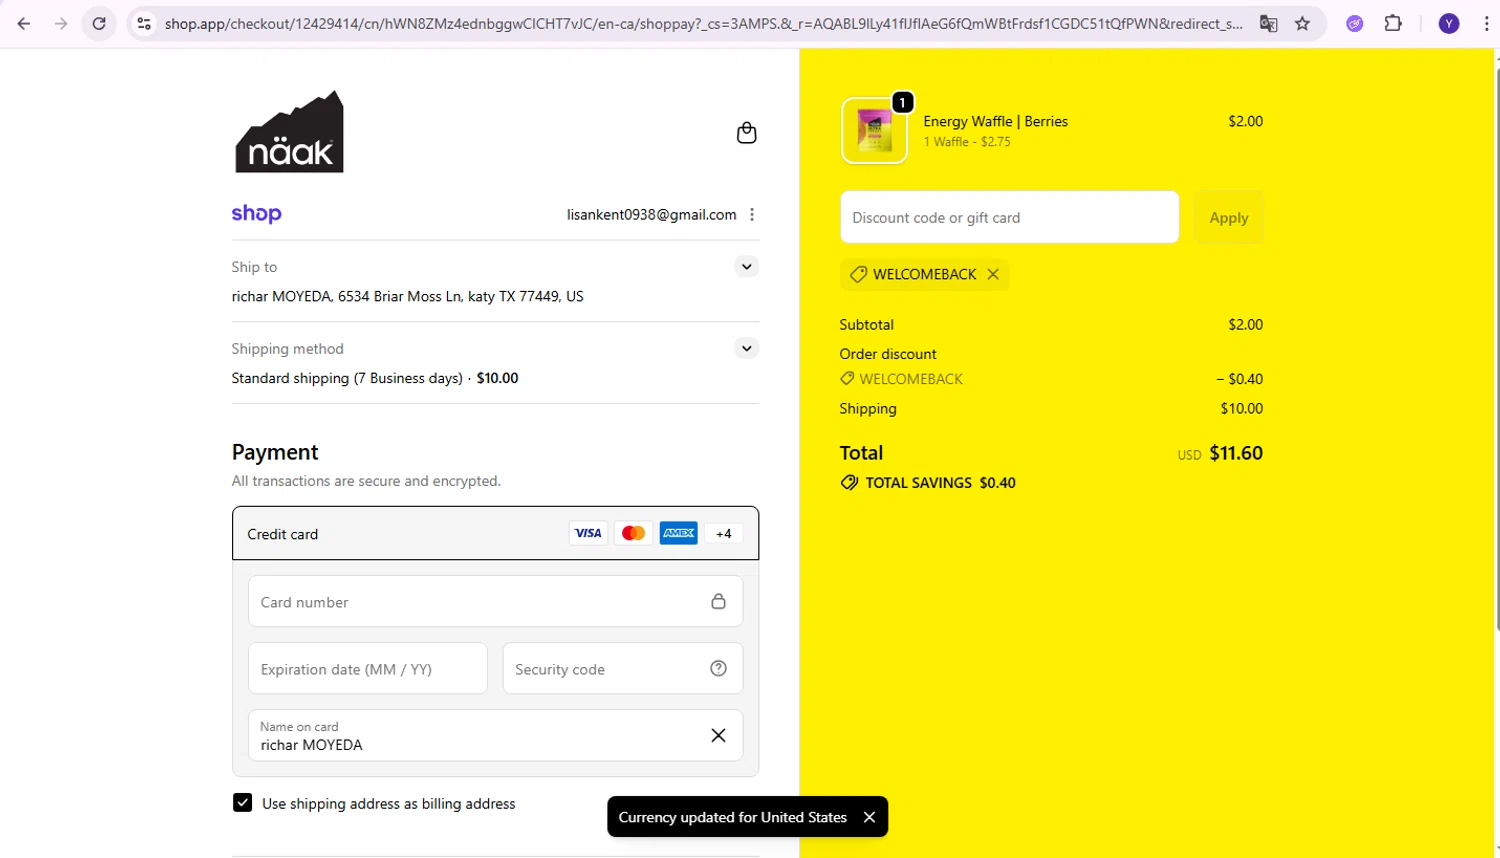Click the lock icon in Card number field

[x=718, y=601]
